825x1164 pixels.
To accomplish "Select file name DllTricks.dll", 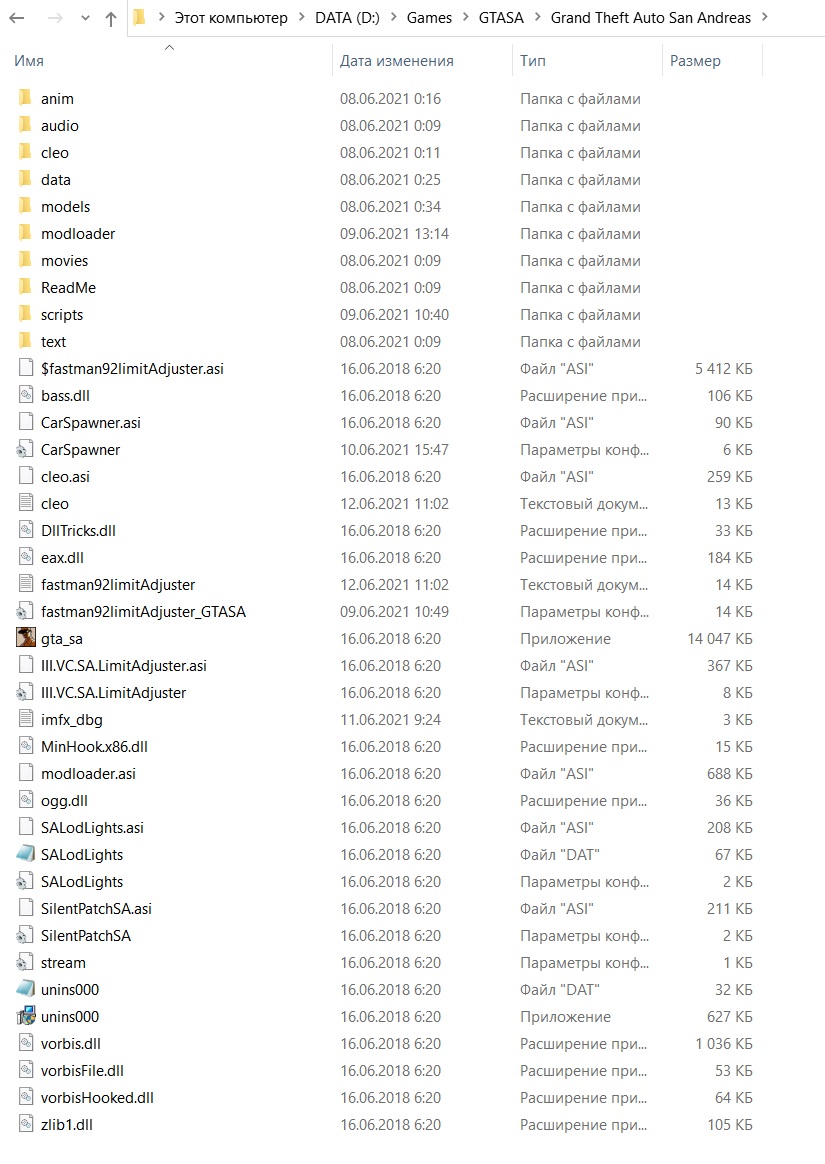I will 78,530.
